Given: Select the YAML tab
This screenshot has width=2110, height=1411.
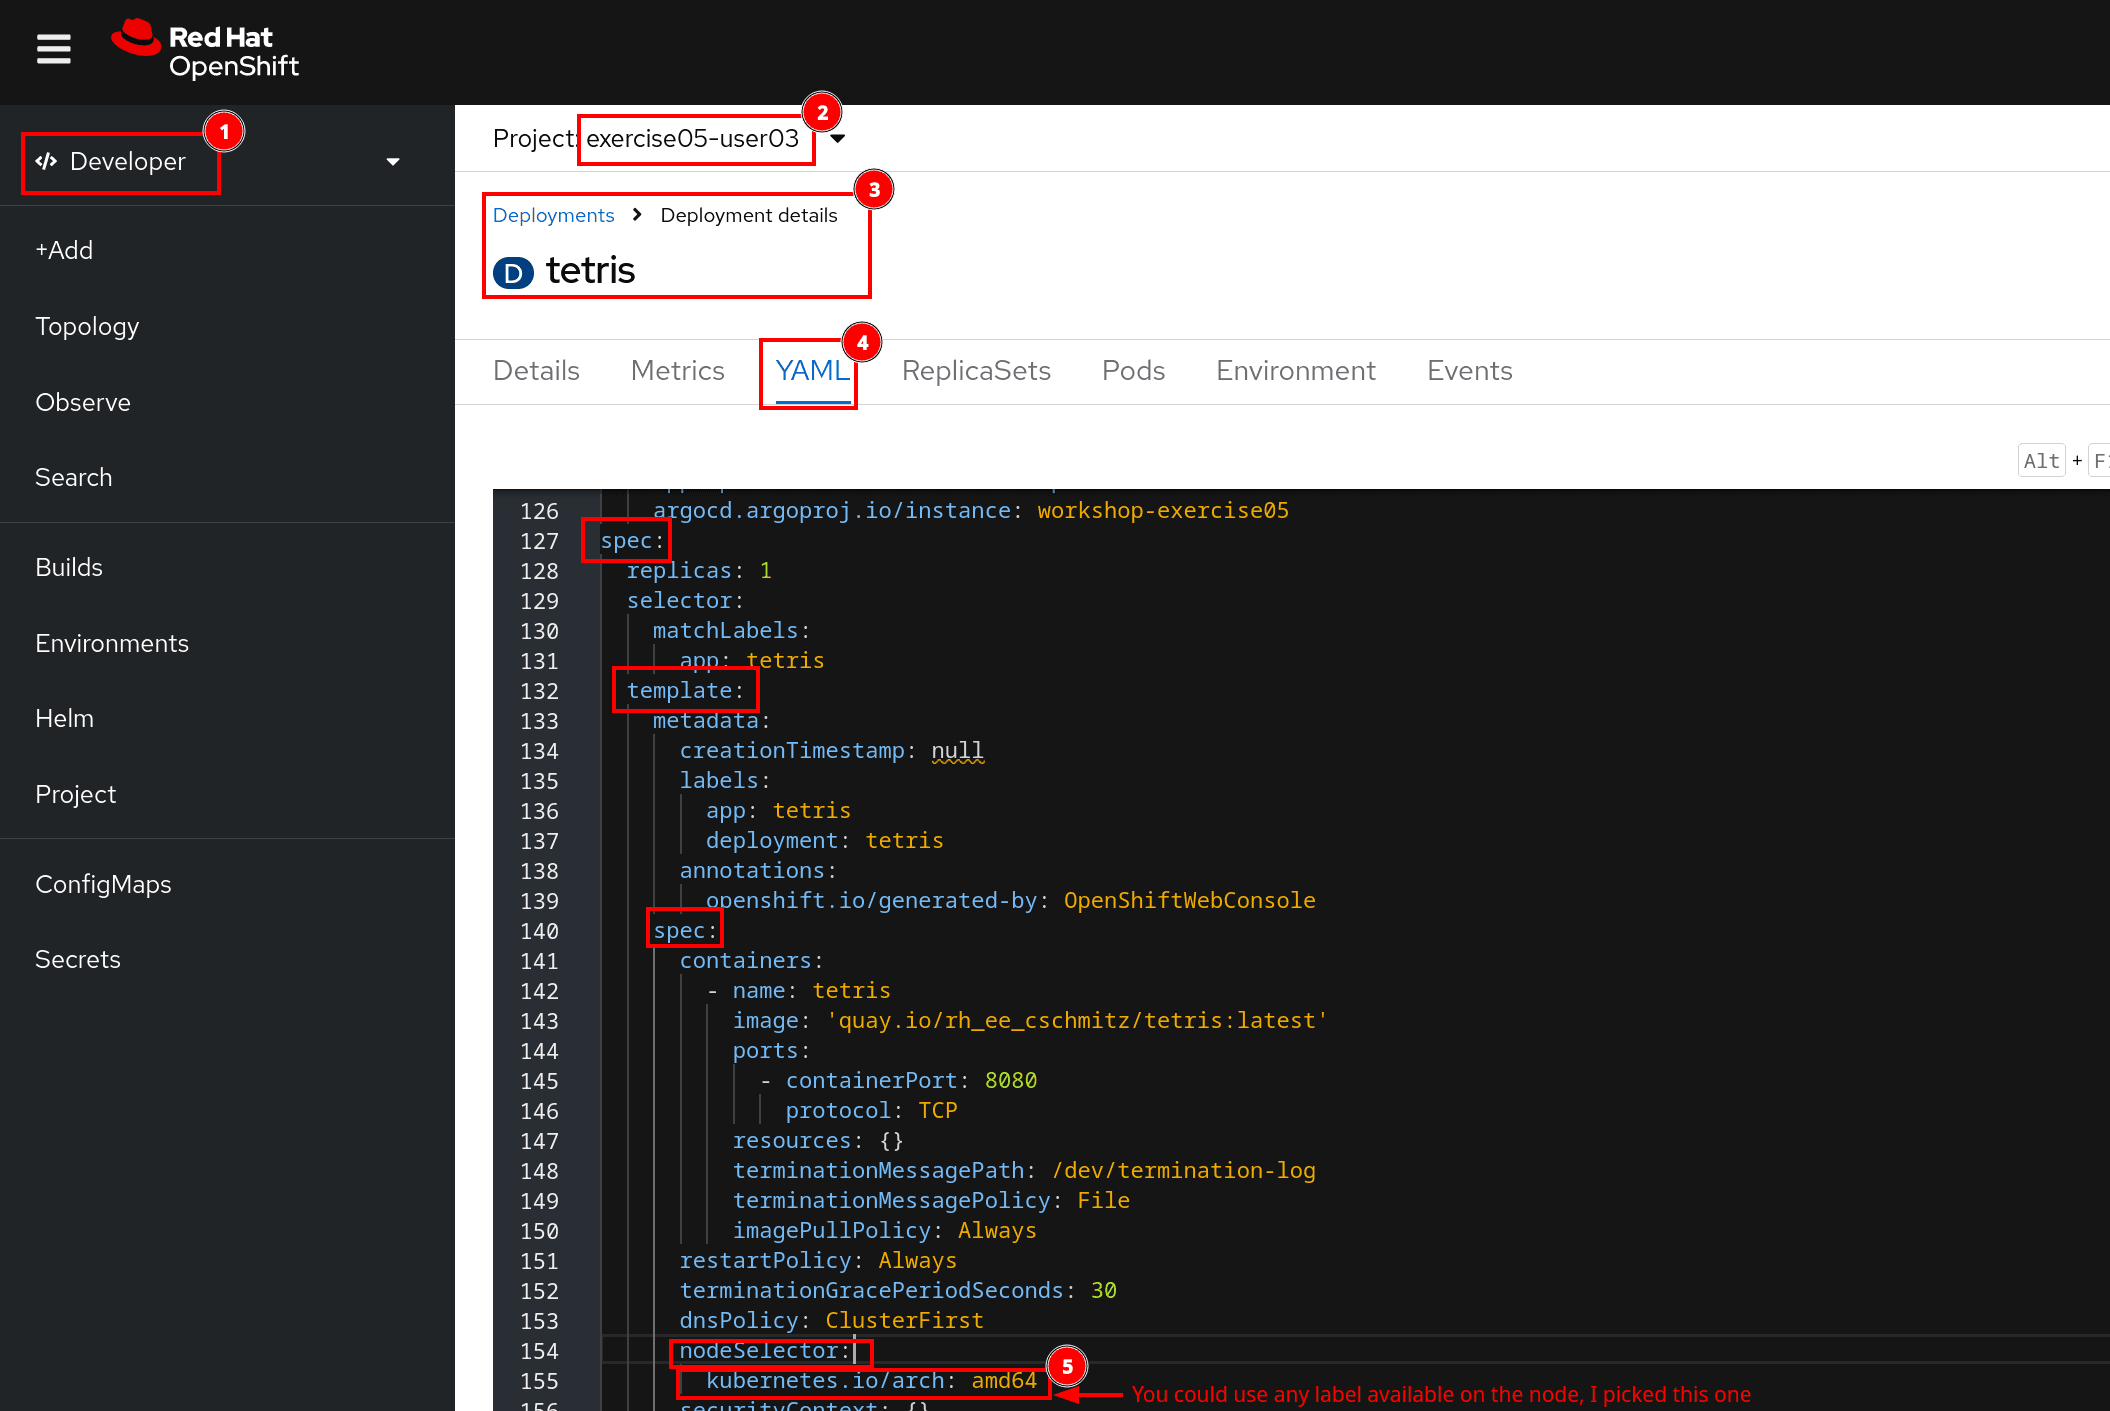Looking at the screenshot, I should point(812,371).
